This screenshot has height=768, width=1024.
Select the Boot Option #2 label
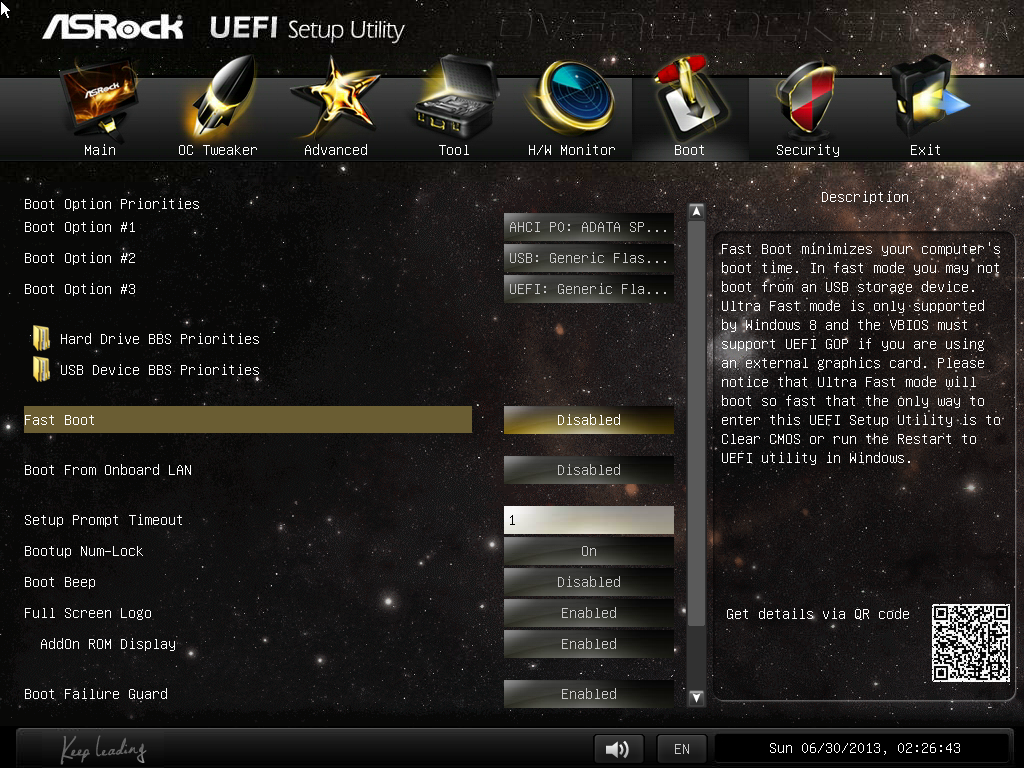(x=80, y=258)
